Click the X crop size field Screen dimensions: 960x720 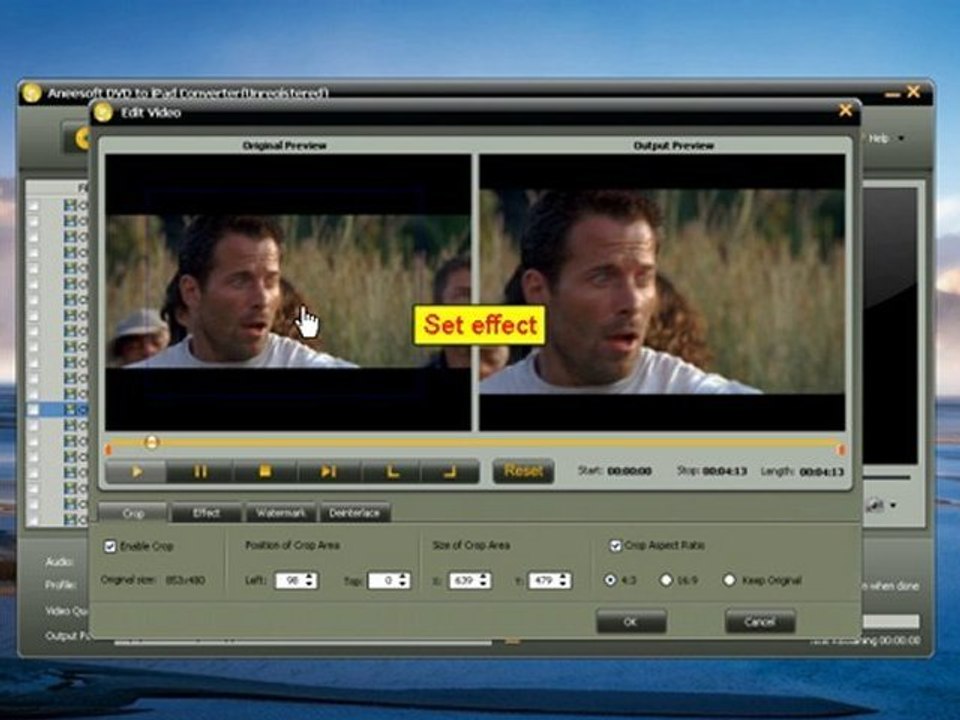click(x=464, y=580)
